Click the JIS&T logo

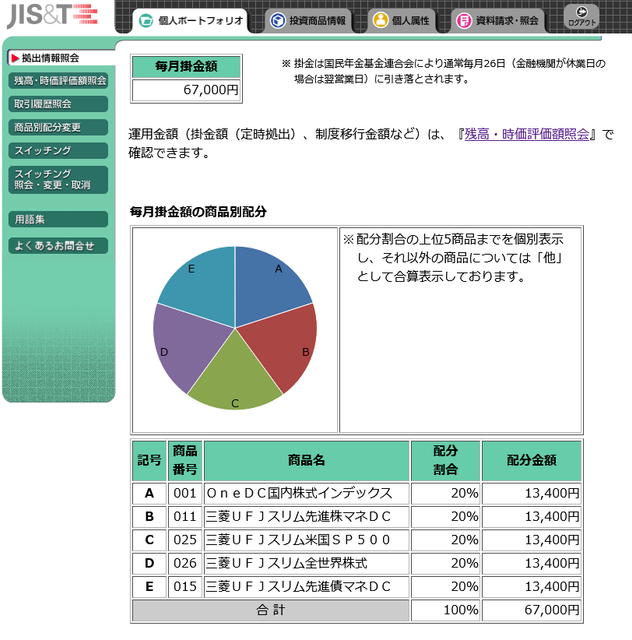(x=52, y=15)
